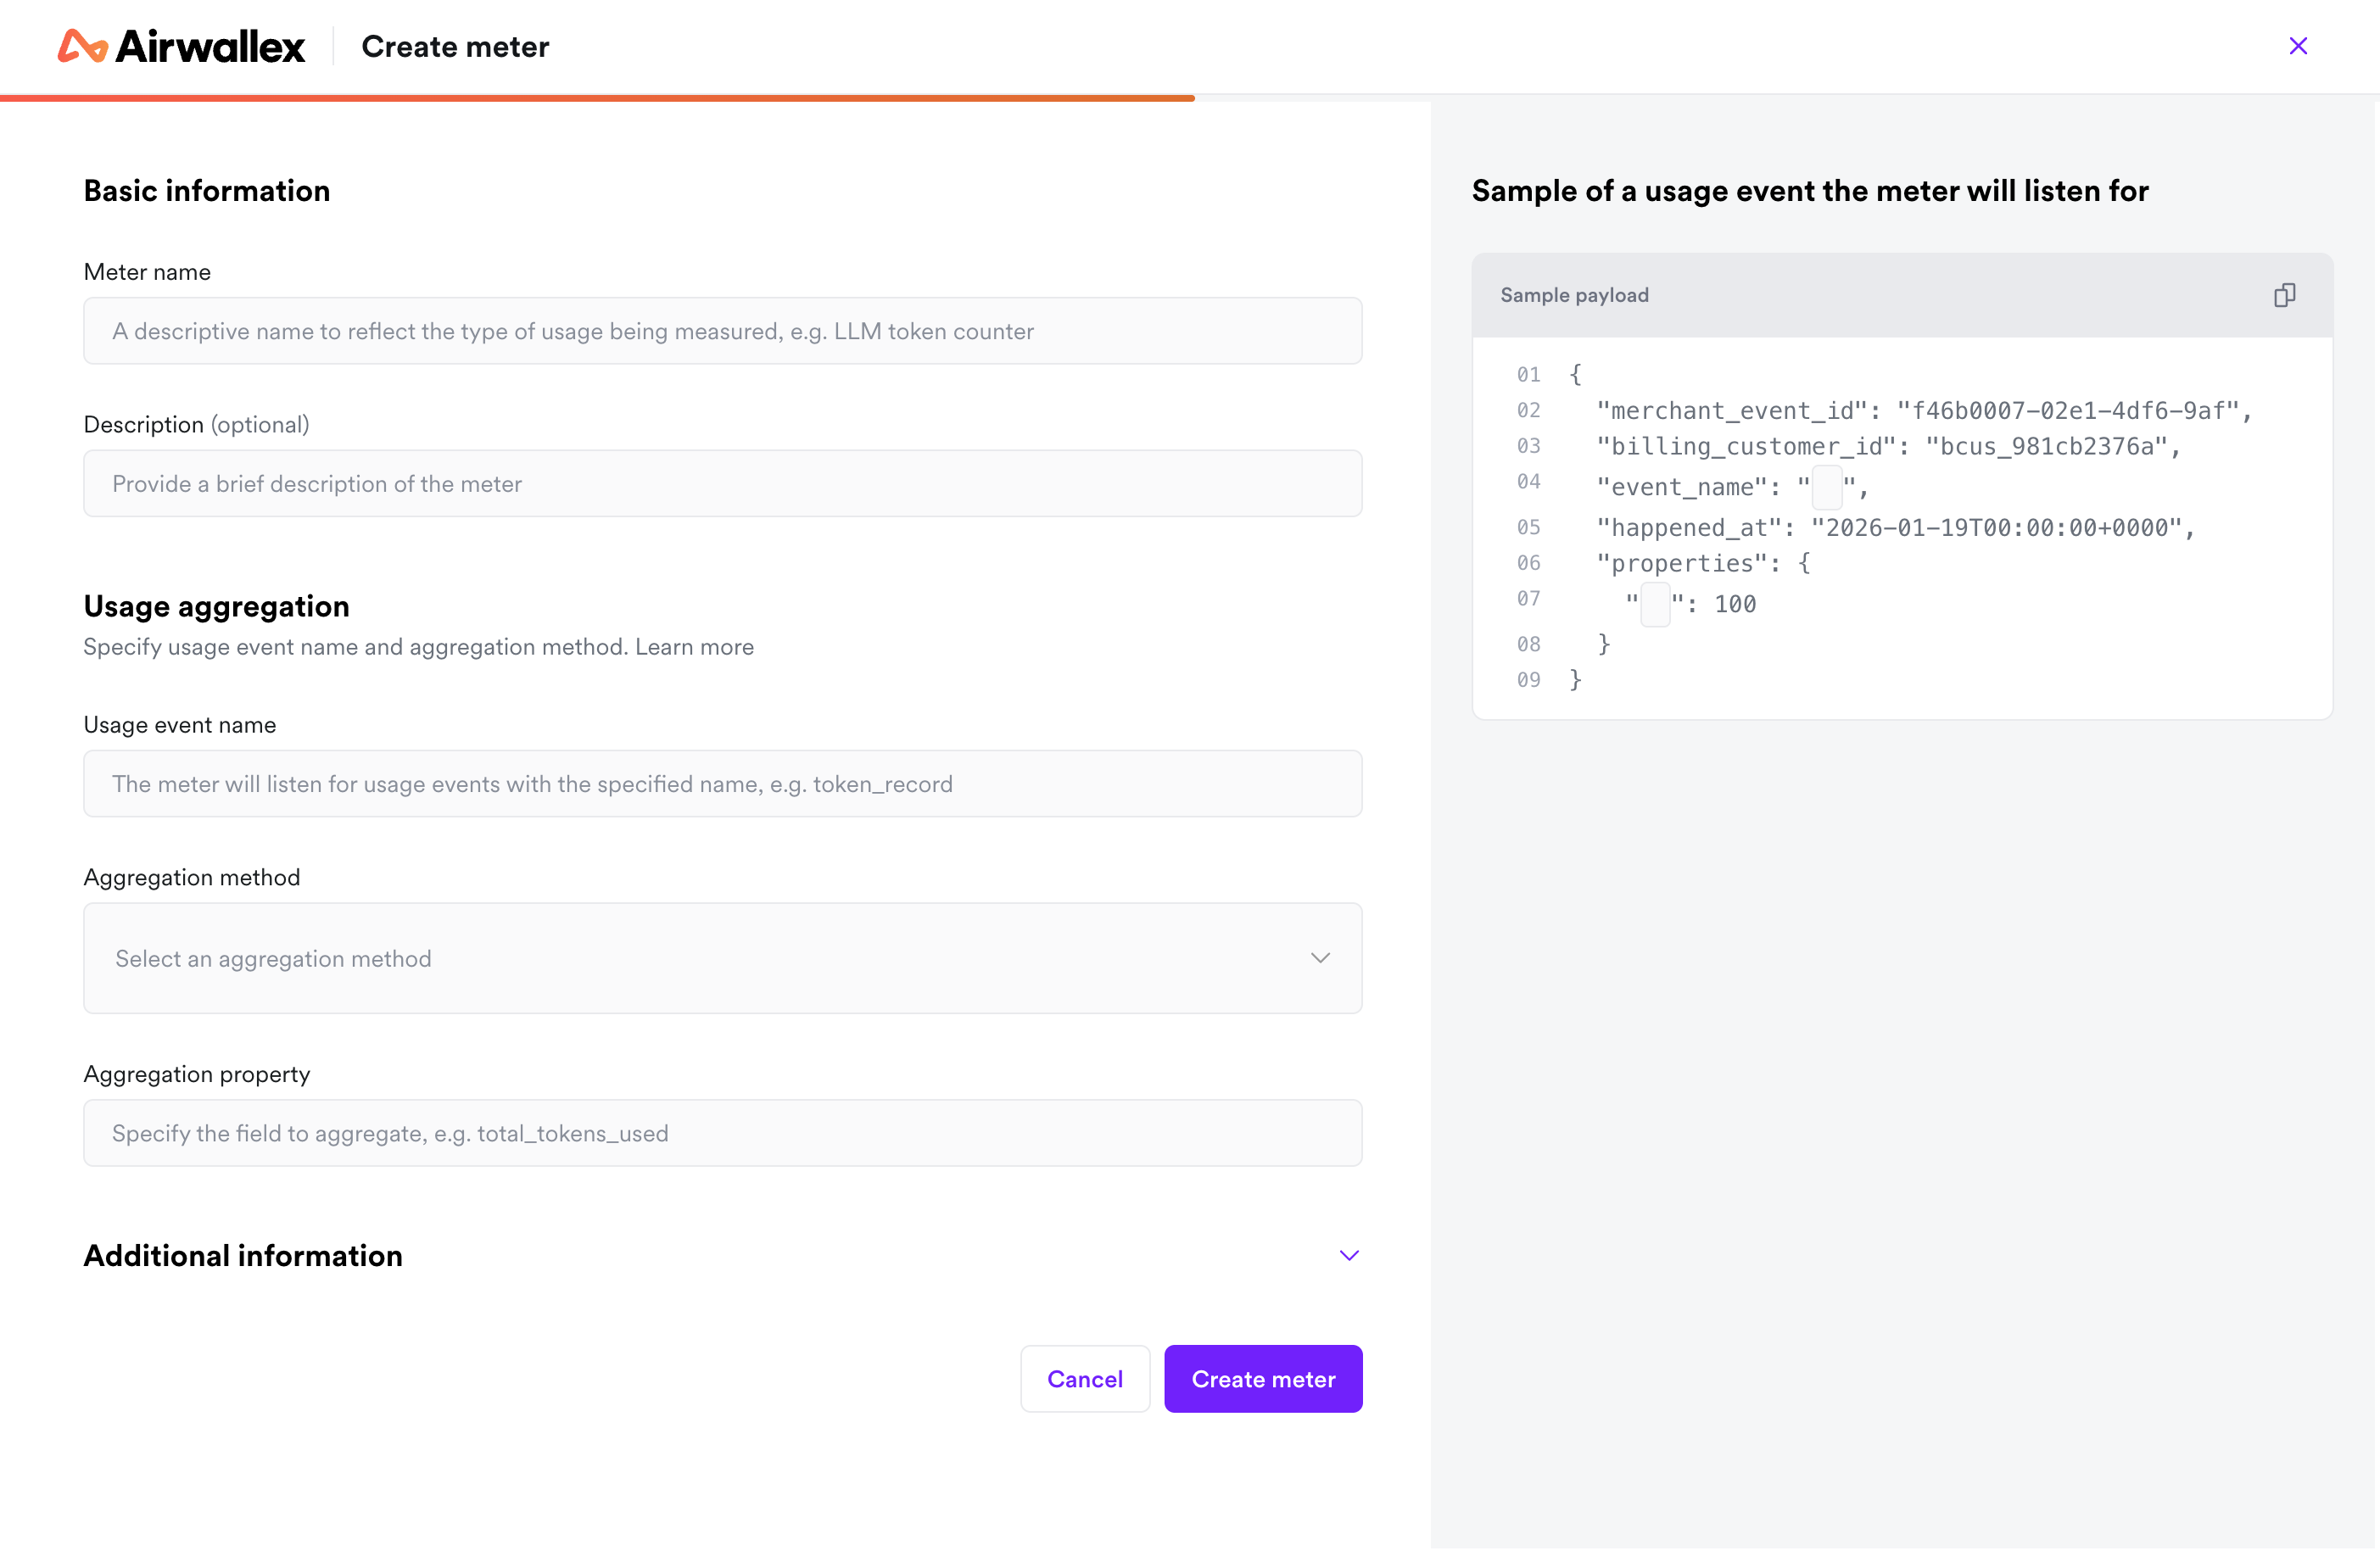Focus the Usage event name field
Screen dimensions: 2380x1562
(x=721, y=784)
